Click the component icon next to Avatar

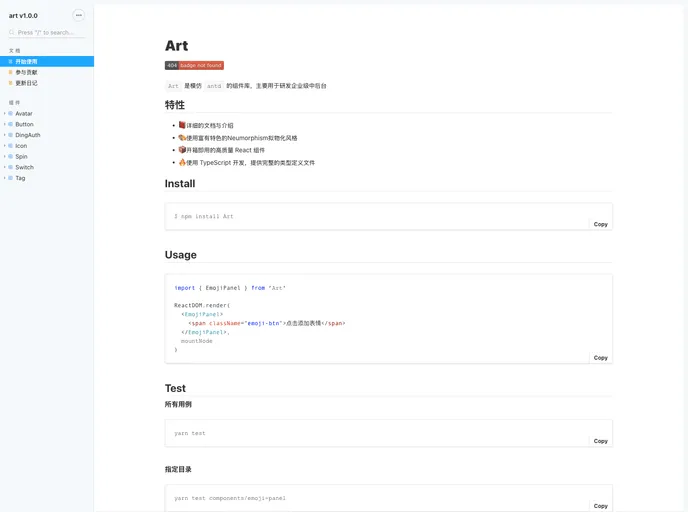11,114
